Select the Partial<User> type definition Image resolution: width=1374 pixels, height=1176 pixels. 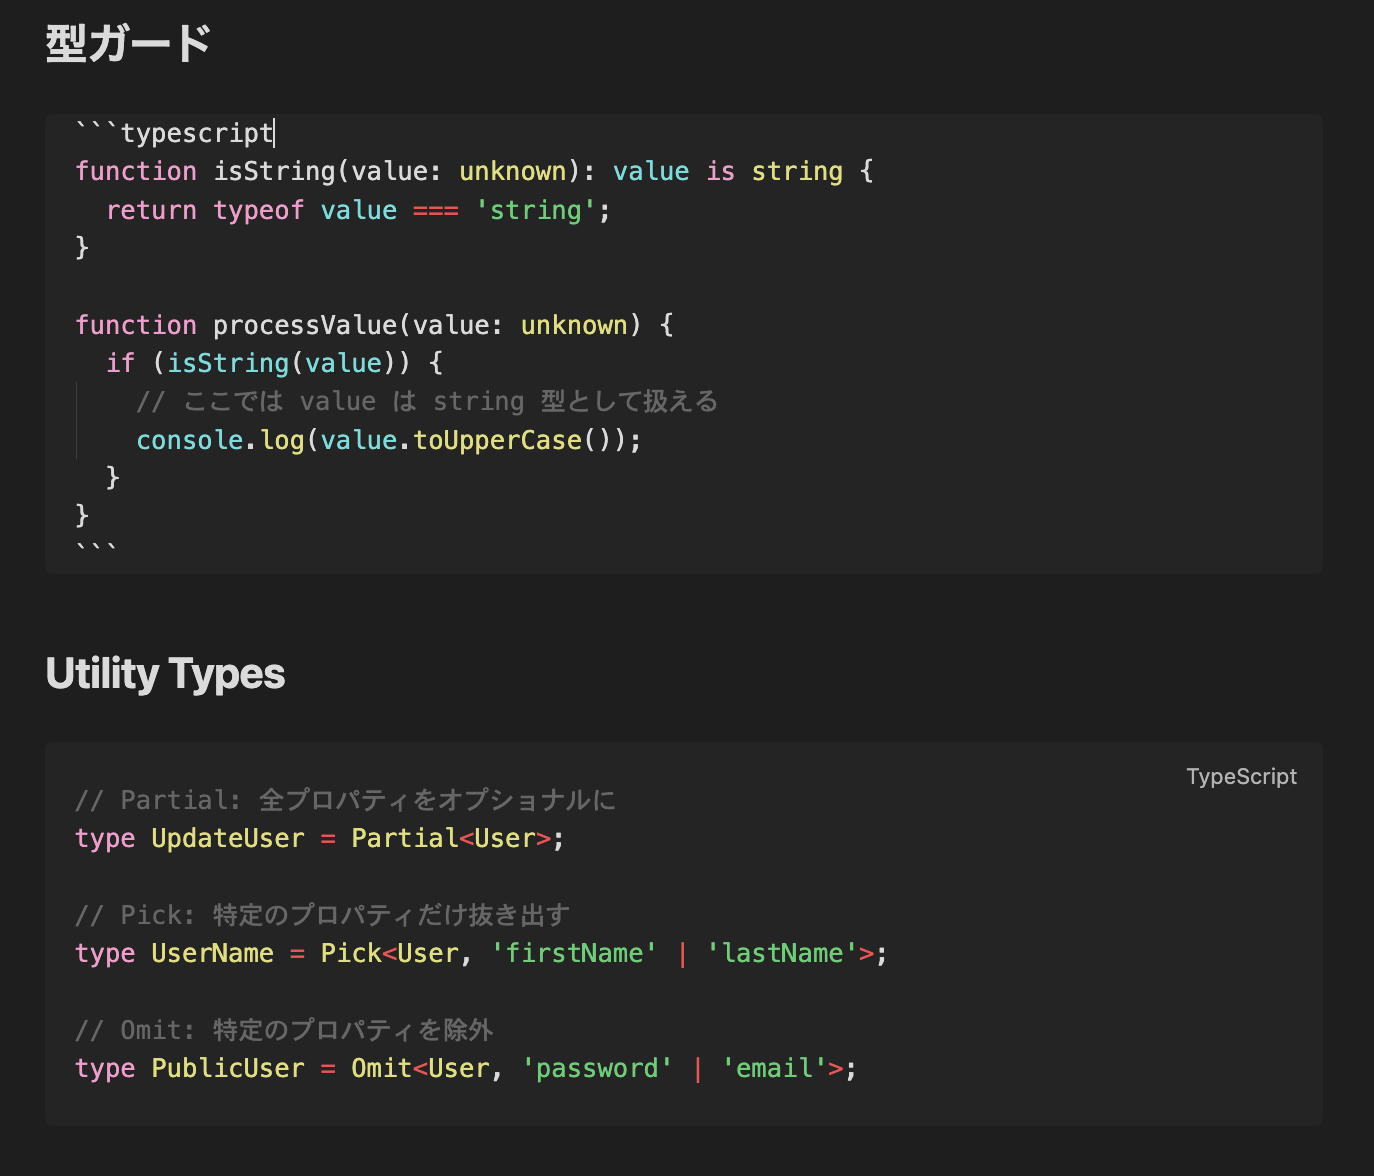tap(450, 838)
